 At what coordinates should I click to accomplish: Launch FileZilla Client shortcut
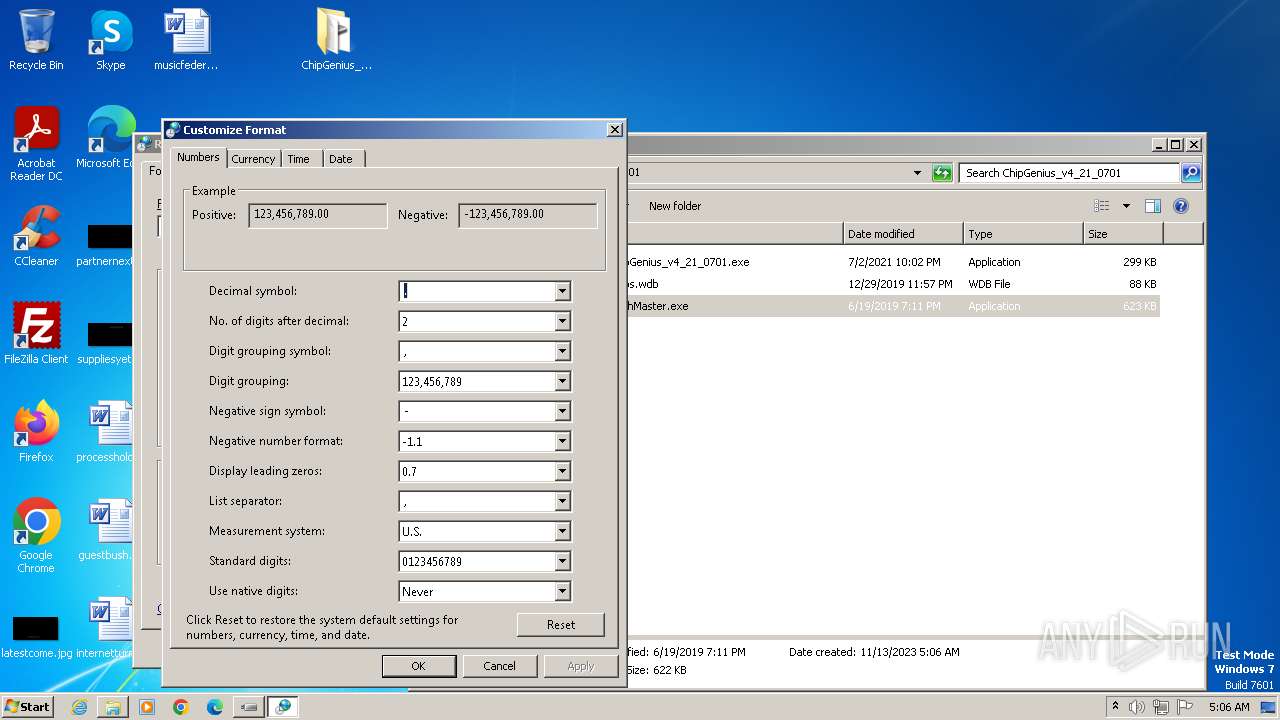pyautogui.click(x=36, y=333)
